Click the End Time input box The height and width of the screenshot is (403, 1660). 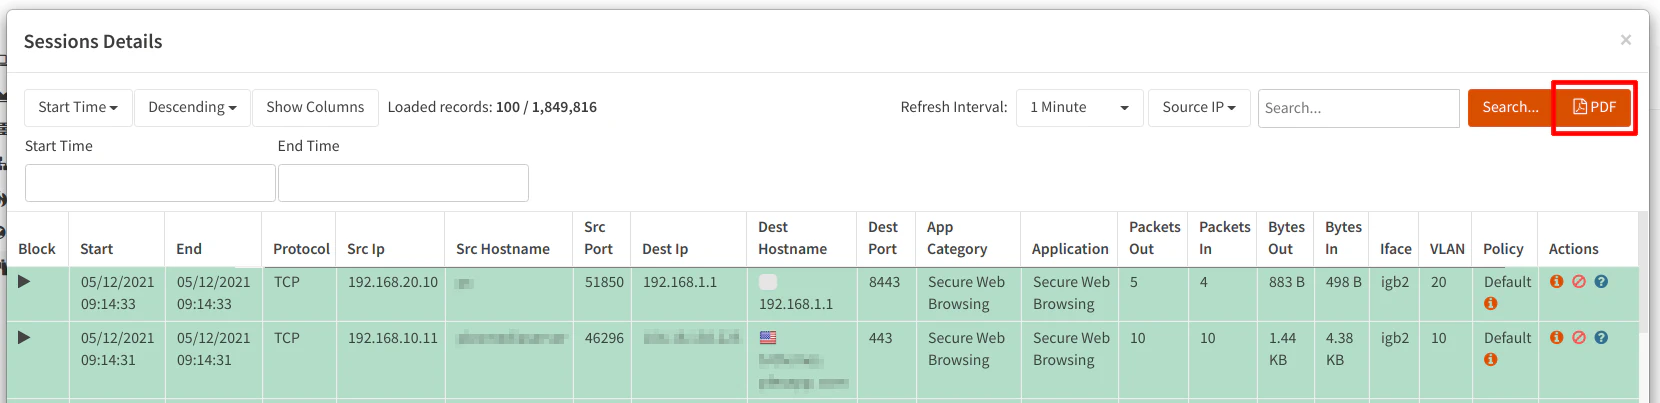tap(403, 183)
